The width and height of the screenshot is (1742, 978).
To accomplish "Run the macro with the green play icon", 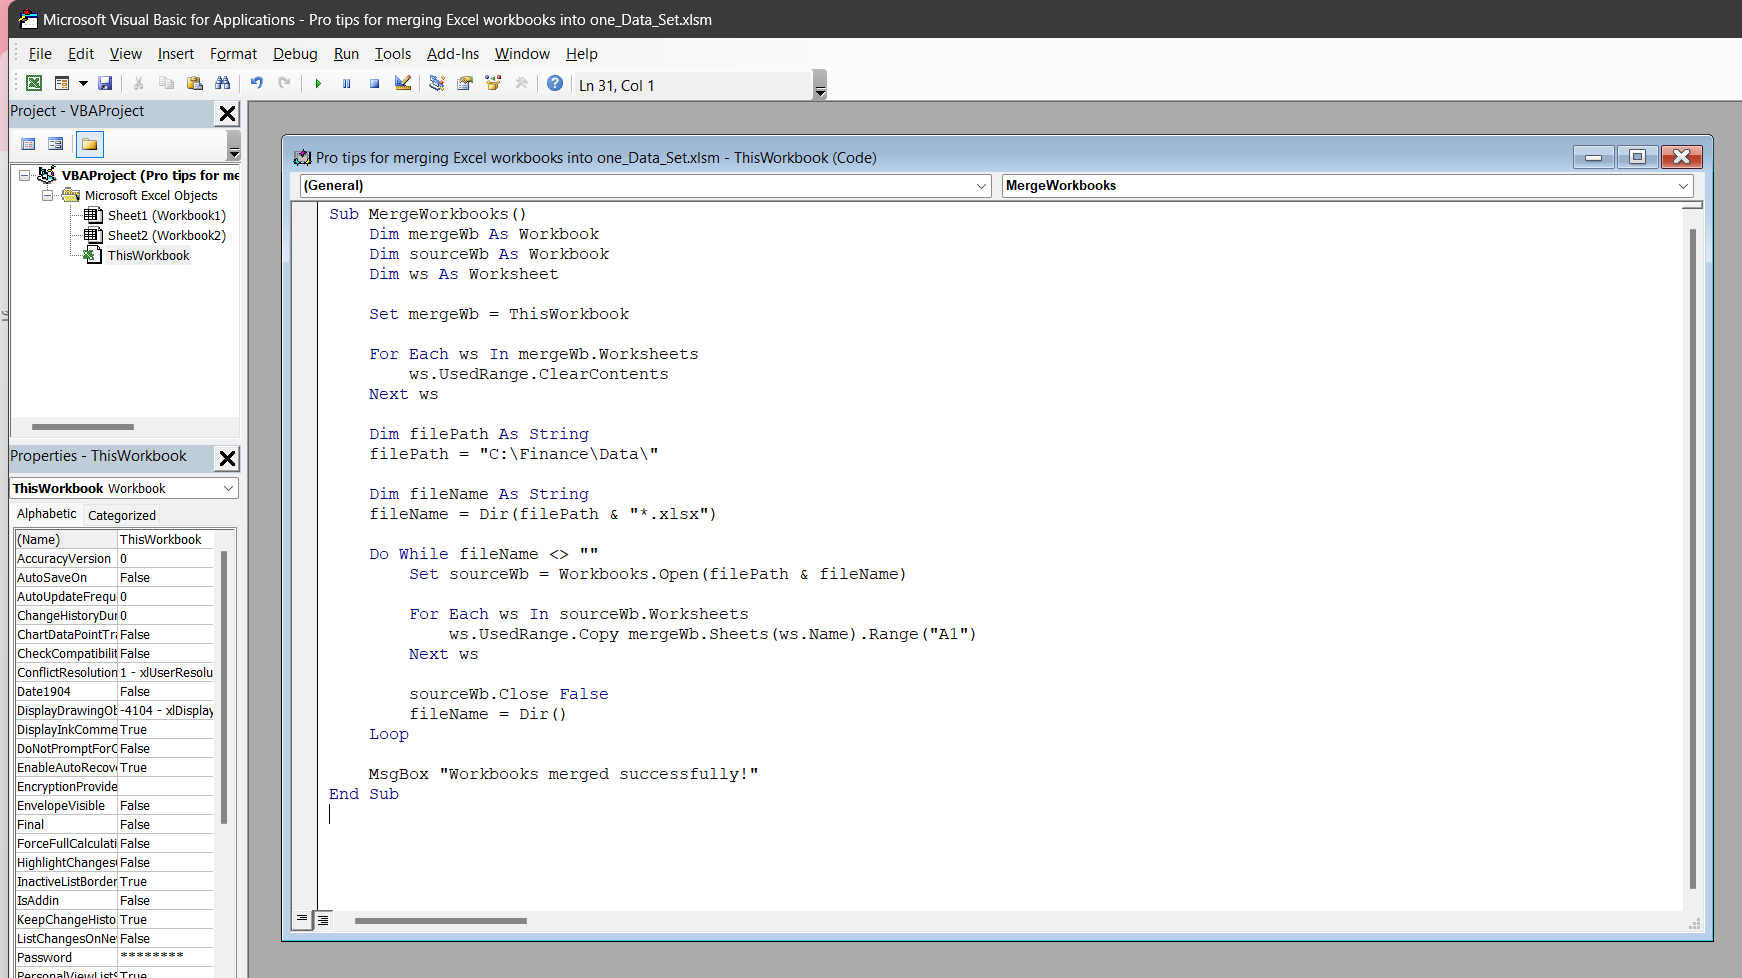I will (x=318, y=84).
